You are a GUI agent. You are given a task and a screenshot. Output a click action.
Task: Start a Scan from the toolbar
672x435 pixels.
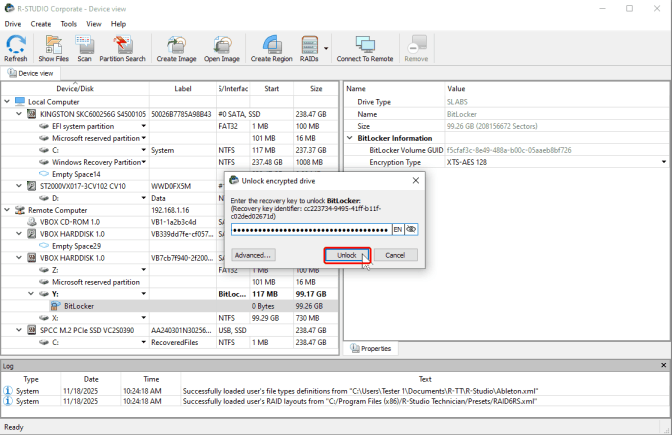86,49
